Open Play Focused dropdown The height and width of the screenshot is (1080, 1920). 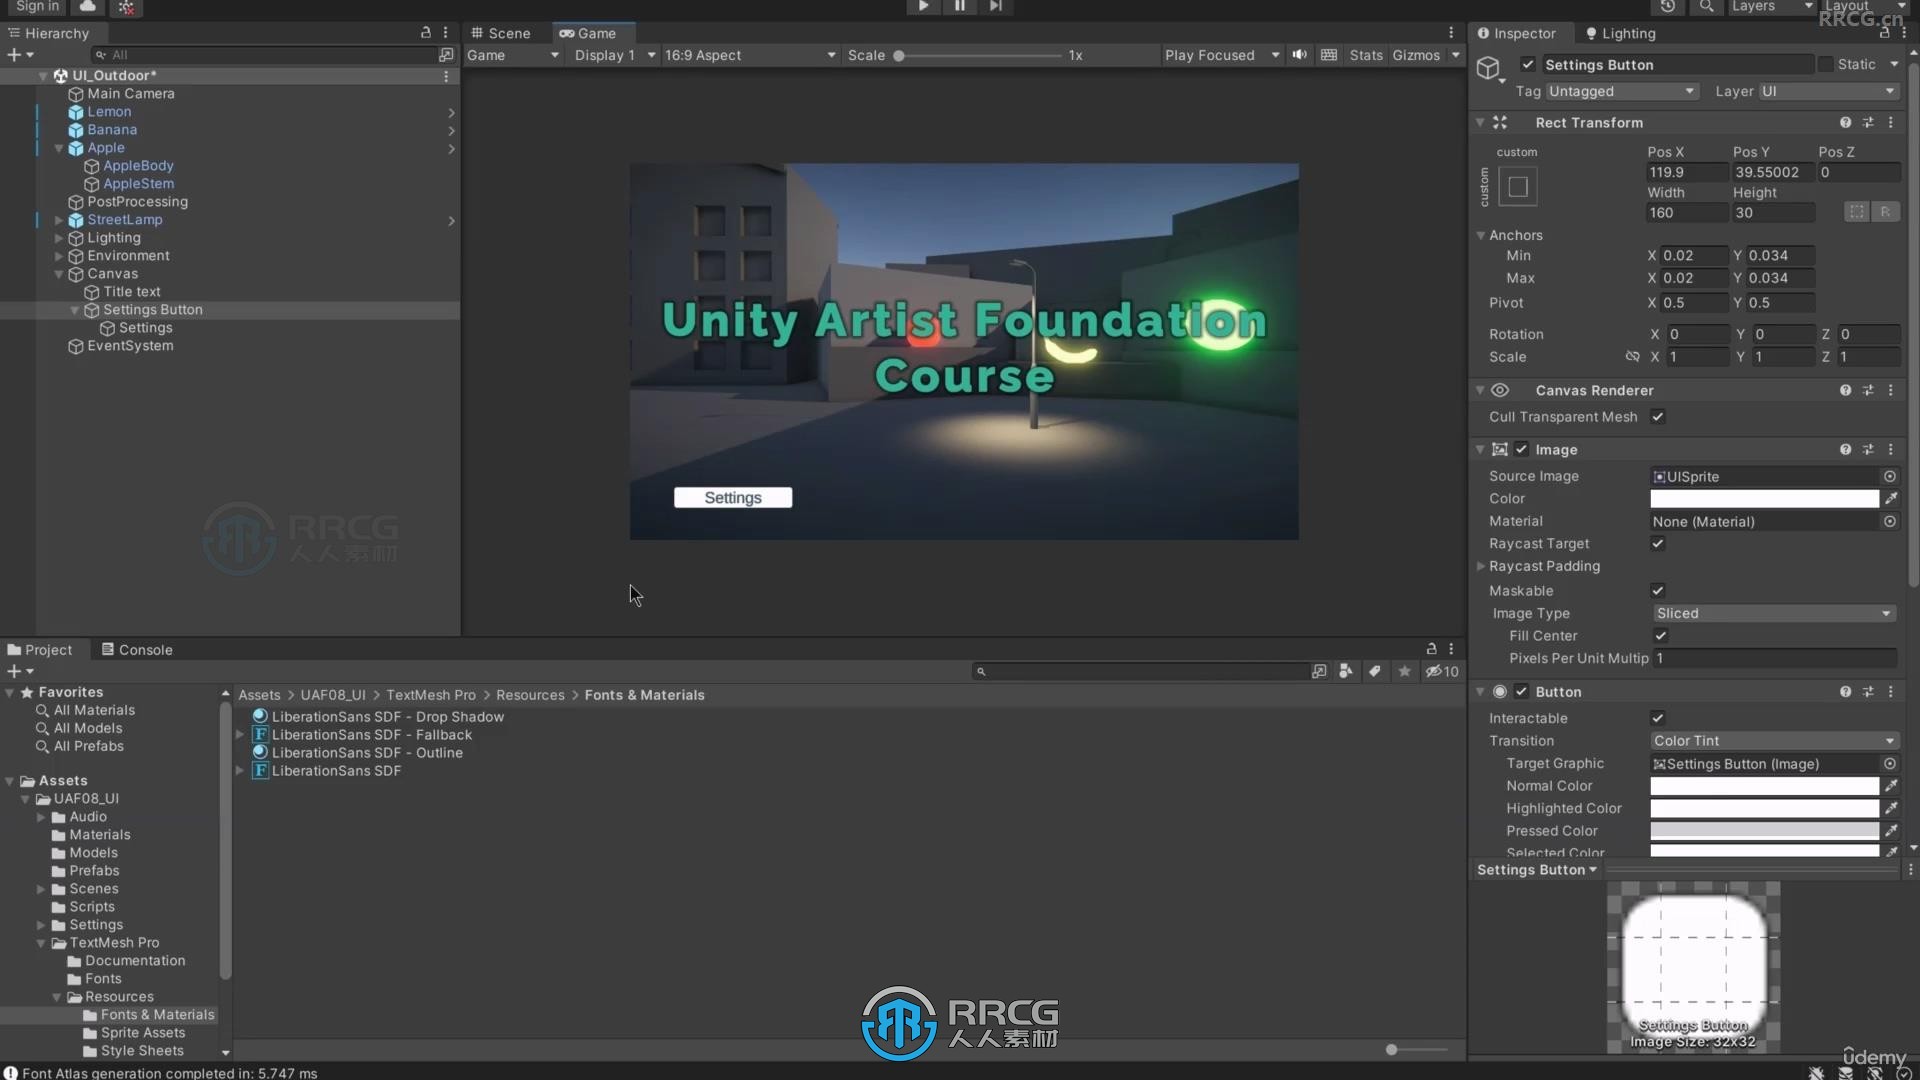click(x=1221, y=55)
